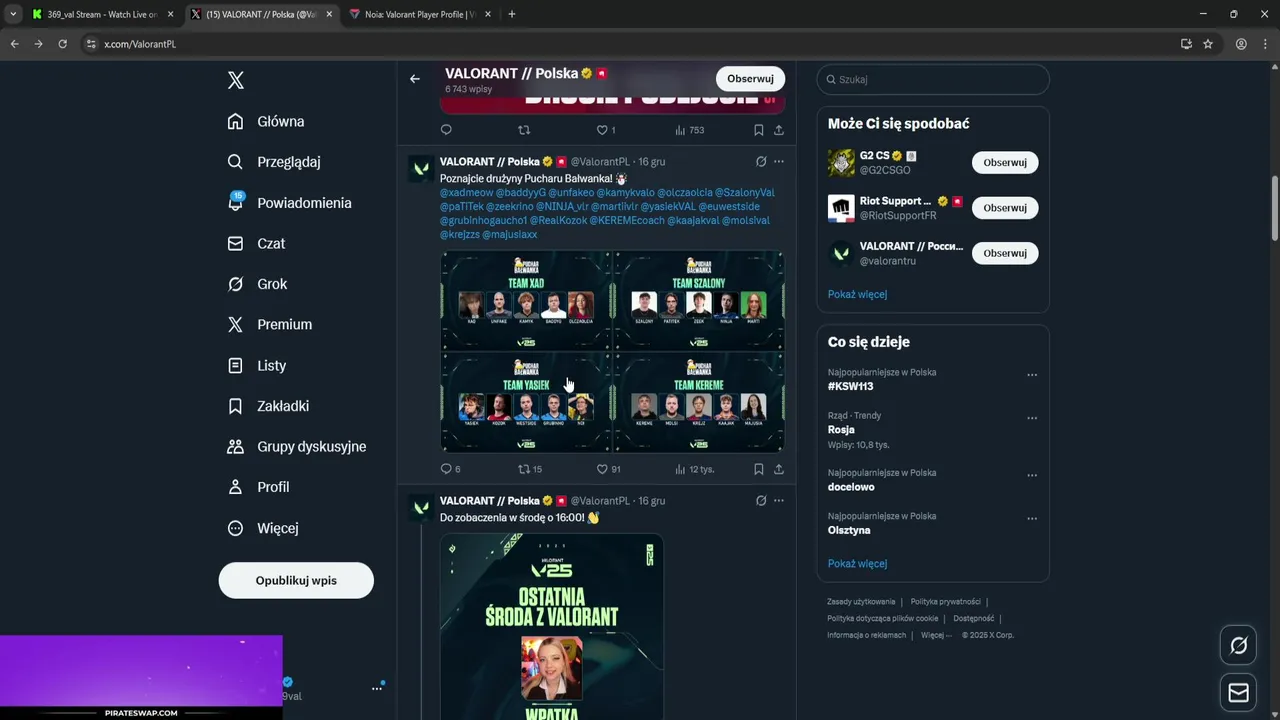The height and width of the screenshot is (720, 1280).
Task: Open the docelowo trend
Action: tap(851, 487)
